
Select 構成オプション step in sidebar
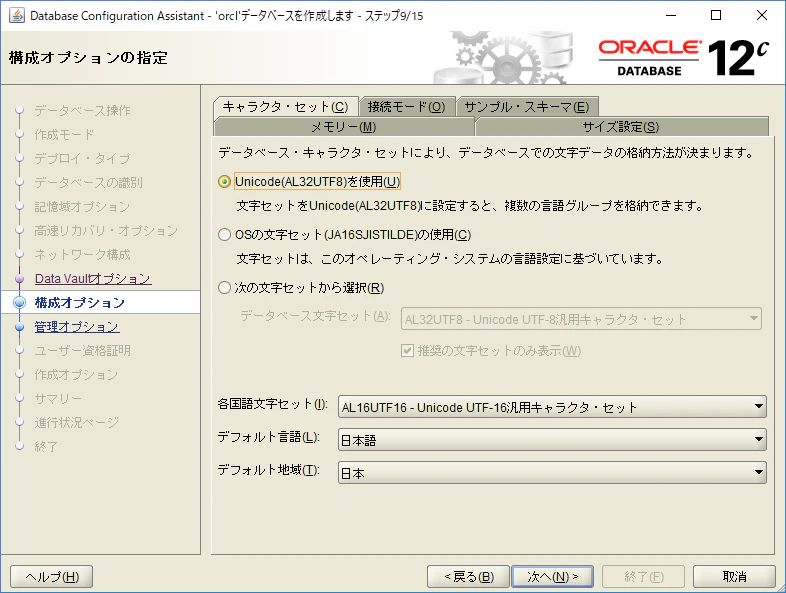click(x=80, y=303)
